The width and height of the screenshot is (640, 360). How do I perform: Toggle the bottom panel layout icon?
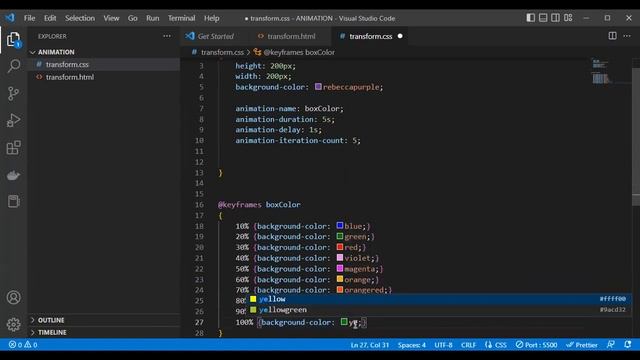[x=543, y=18]
